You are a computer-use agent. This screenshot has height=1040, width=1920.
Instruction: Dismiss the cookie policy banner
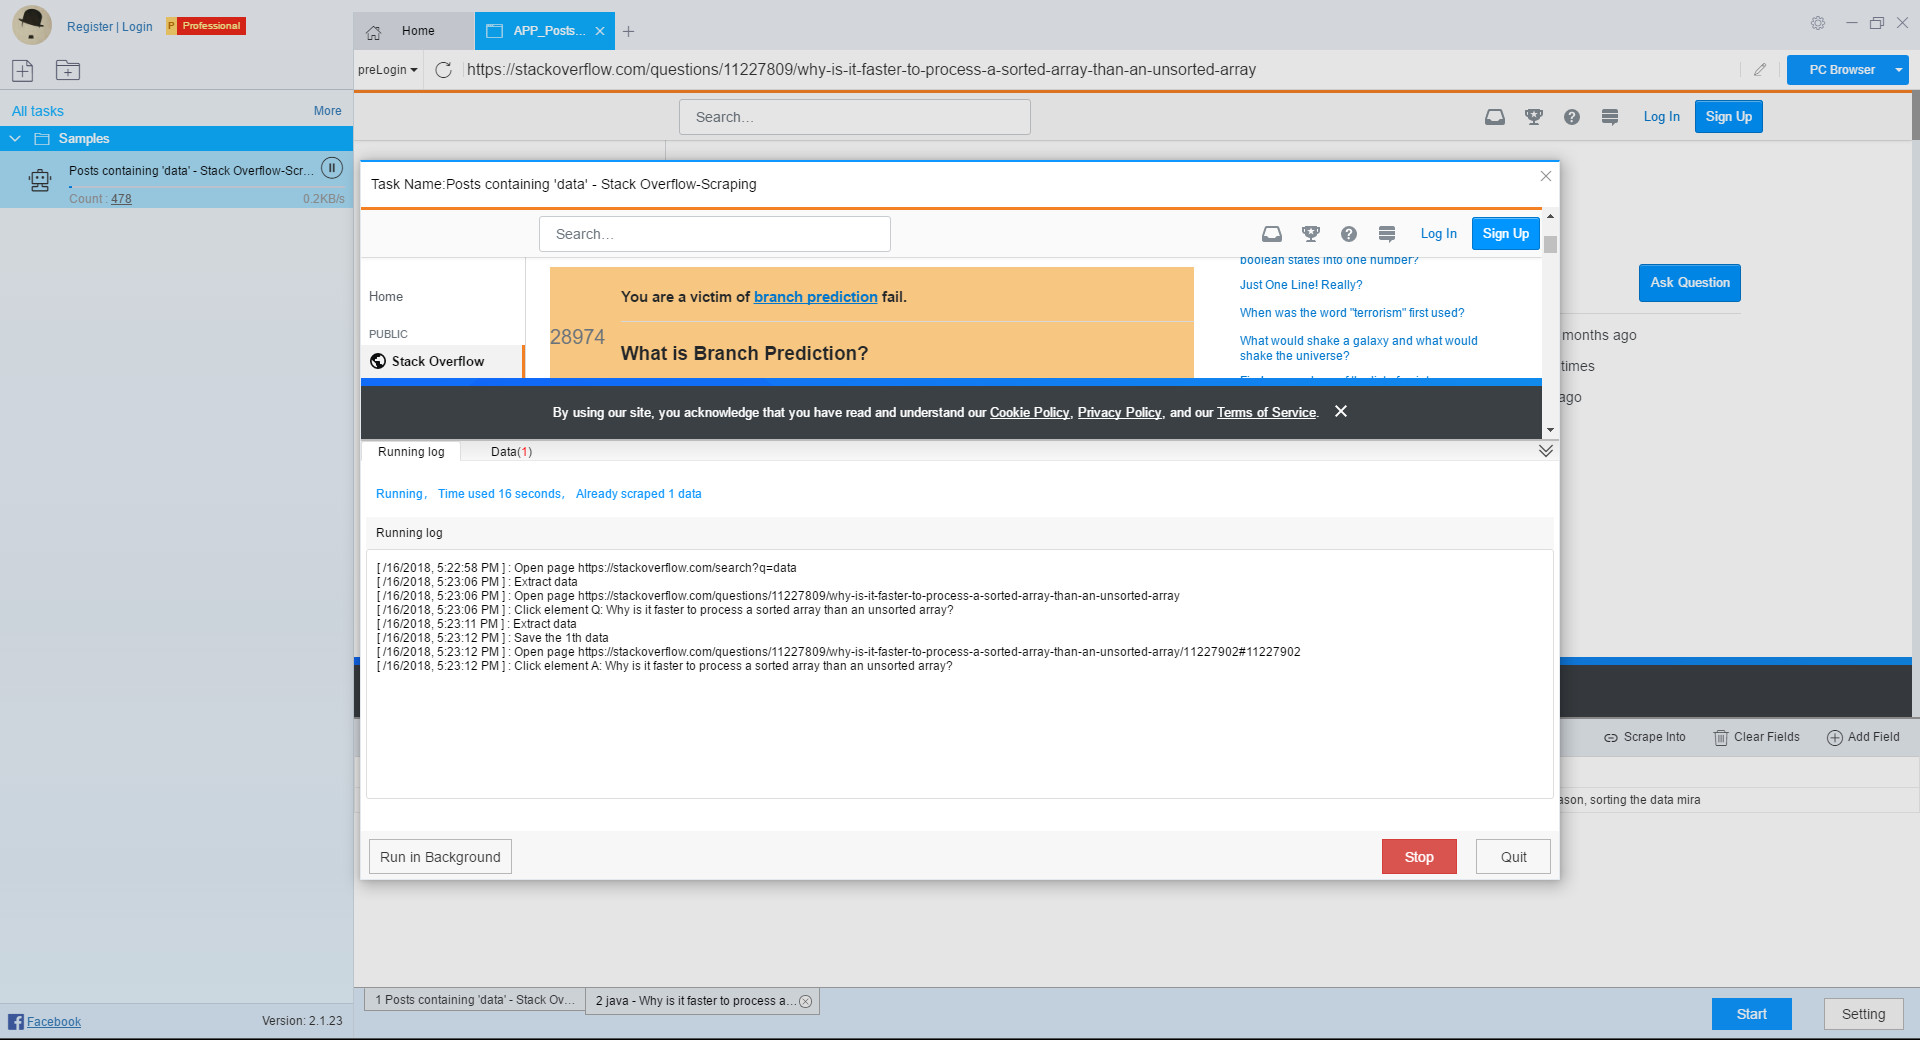pyautogui.click(x=1341, y=411)
